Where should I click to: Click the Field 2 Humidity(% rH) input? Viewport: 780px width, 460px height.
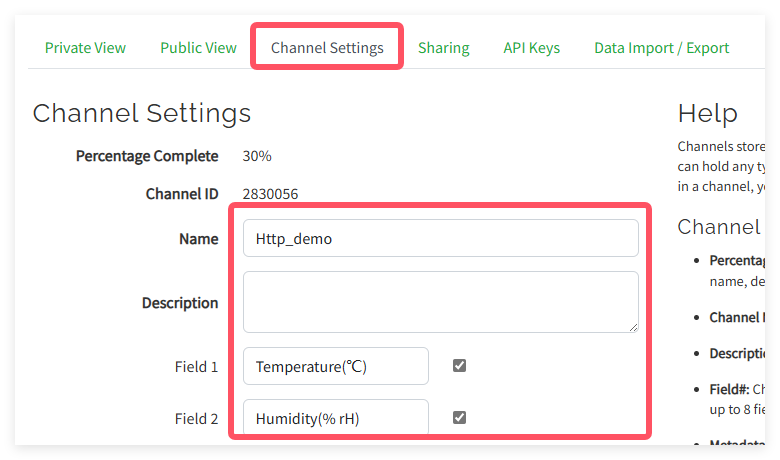(x=336, y=417)
